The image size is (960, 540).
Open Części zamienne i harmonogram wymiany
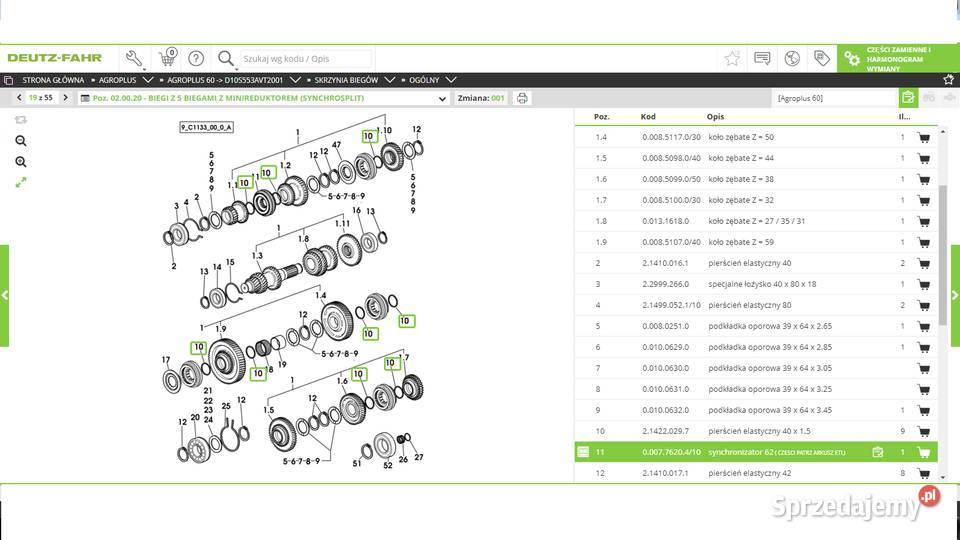(x=897, y=59)
